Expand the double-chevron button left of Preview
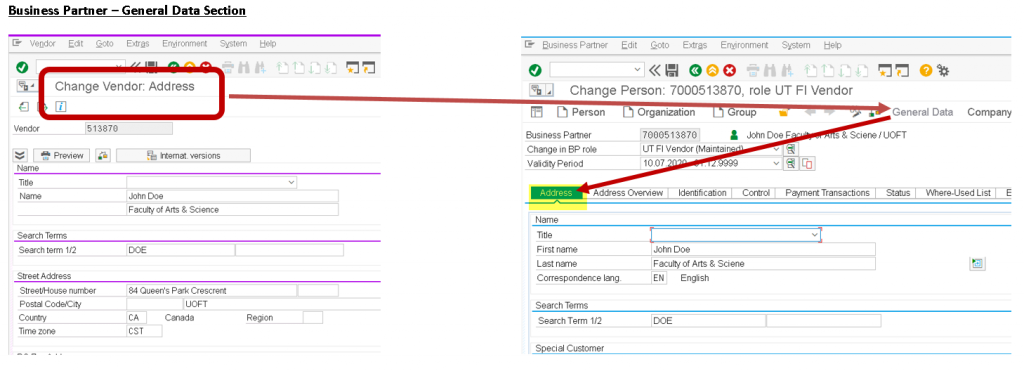1024x371 pixels. pyautogui.click(x=20, y=155)
